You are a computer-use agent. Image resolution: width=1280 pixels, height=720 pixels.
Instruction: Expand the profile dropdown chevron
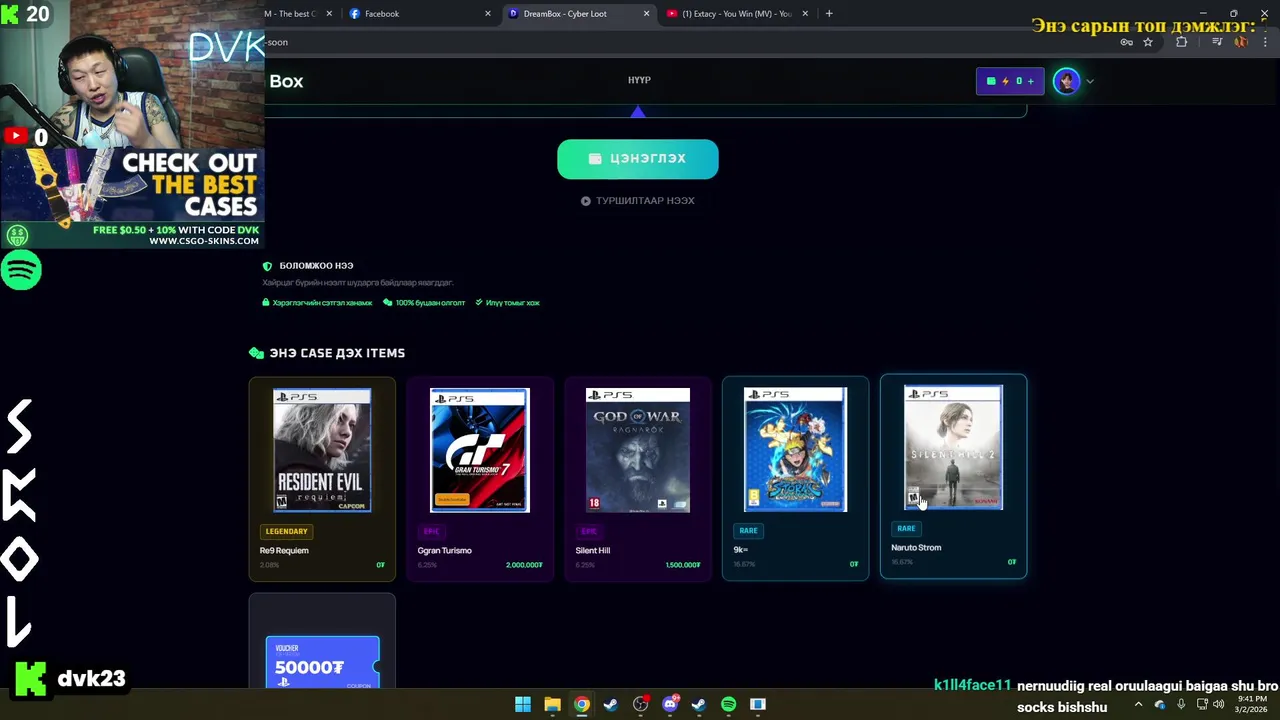coord(1090,82)
